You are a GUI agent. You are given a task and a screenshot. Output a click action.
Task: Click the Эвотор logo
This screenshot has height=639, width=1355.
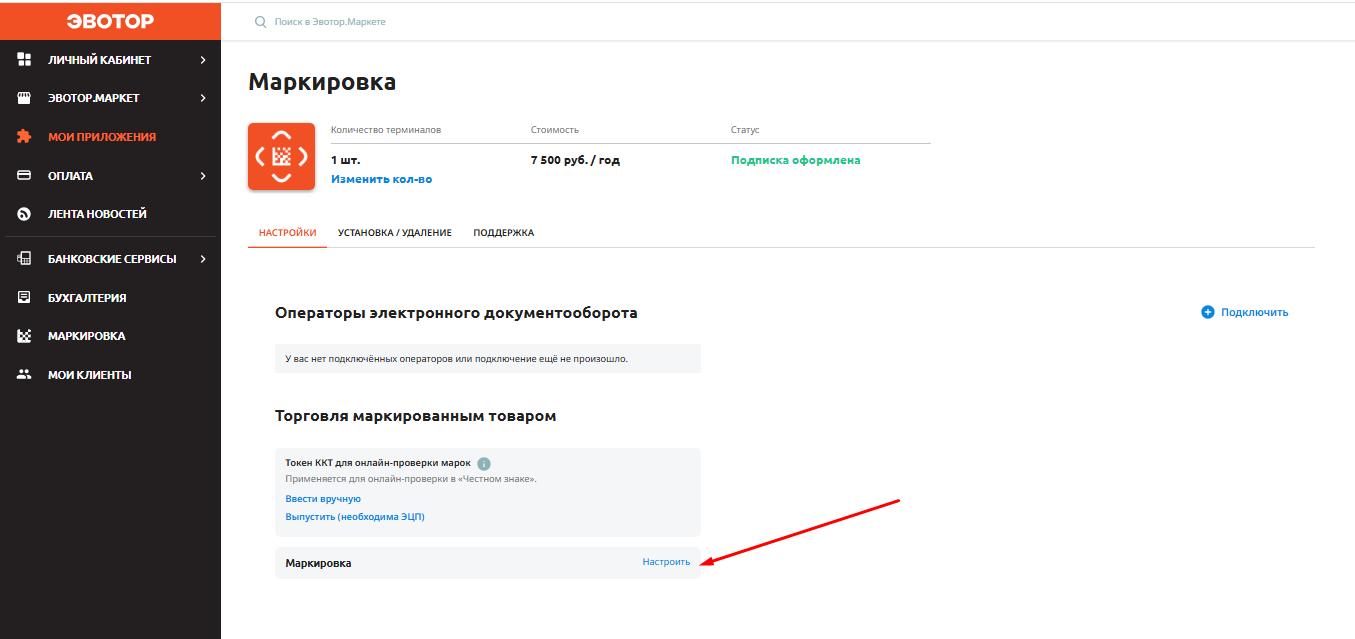(x=110, y=21)
